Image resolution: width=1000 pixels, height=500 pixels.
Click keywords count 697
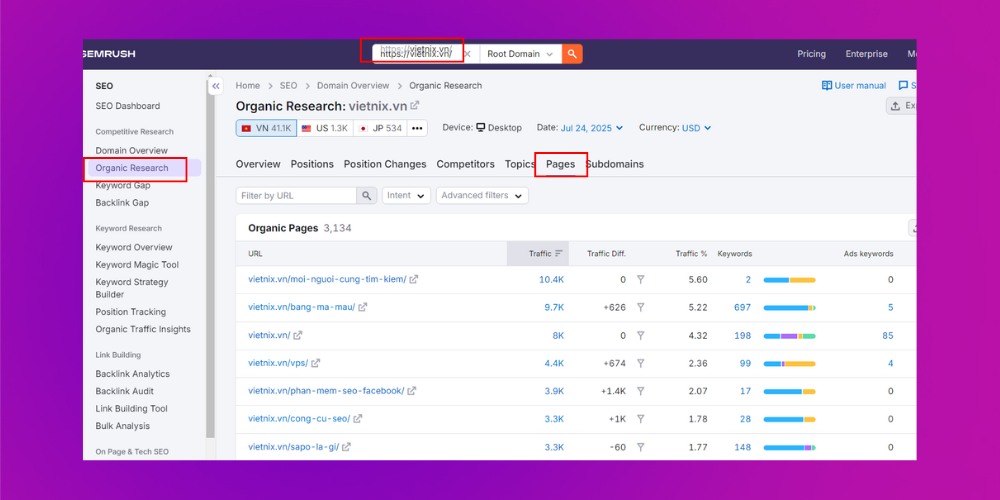pyautogui.click(x=742, y=307)
